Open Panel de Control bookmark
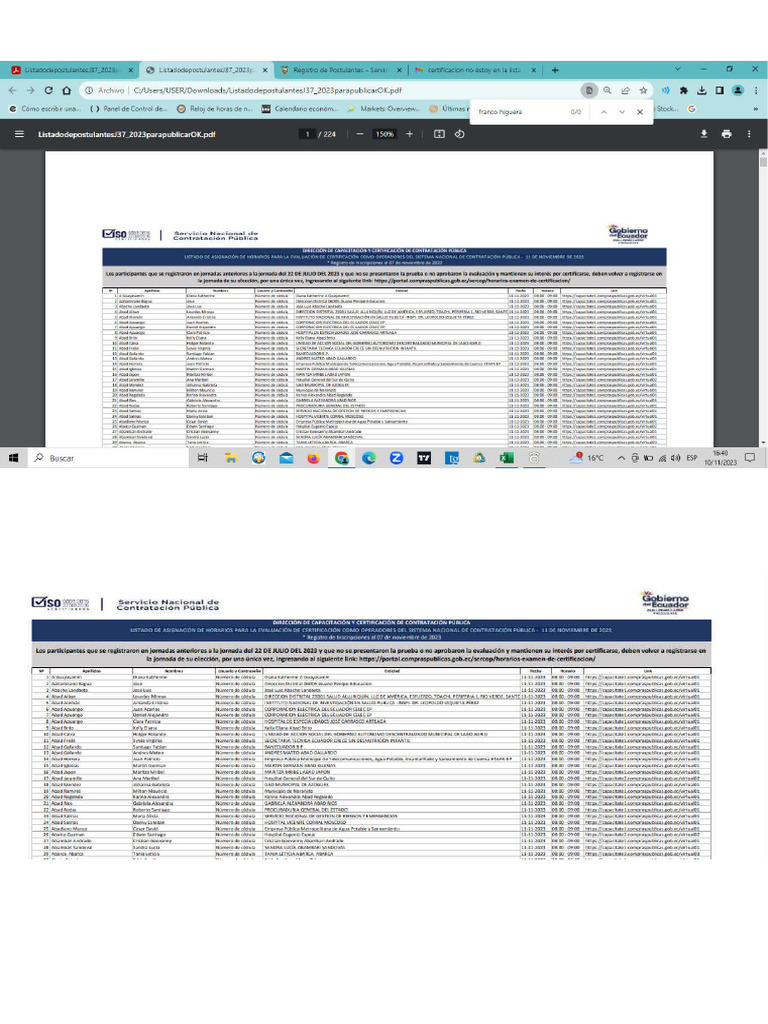The width and height of the screenshot is (768, 1024). pyautogui.click(x=129, y=109)
